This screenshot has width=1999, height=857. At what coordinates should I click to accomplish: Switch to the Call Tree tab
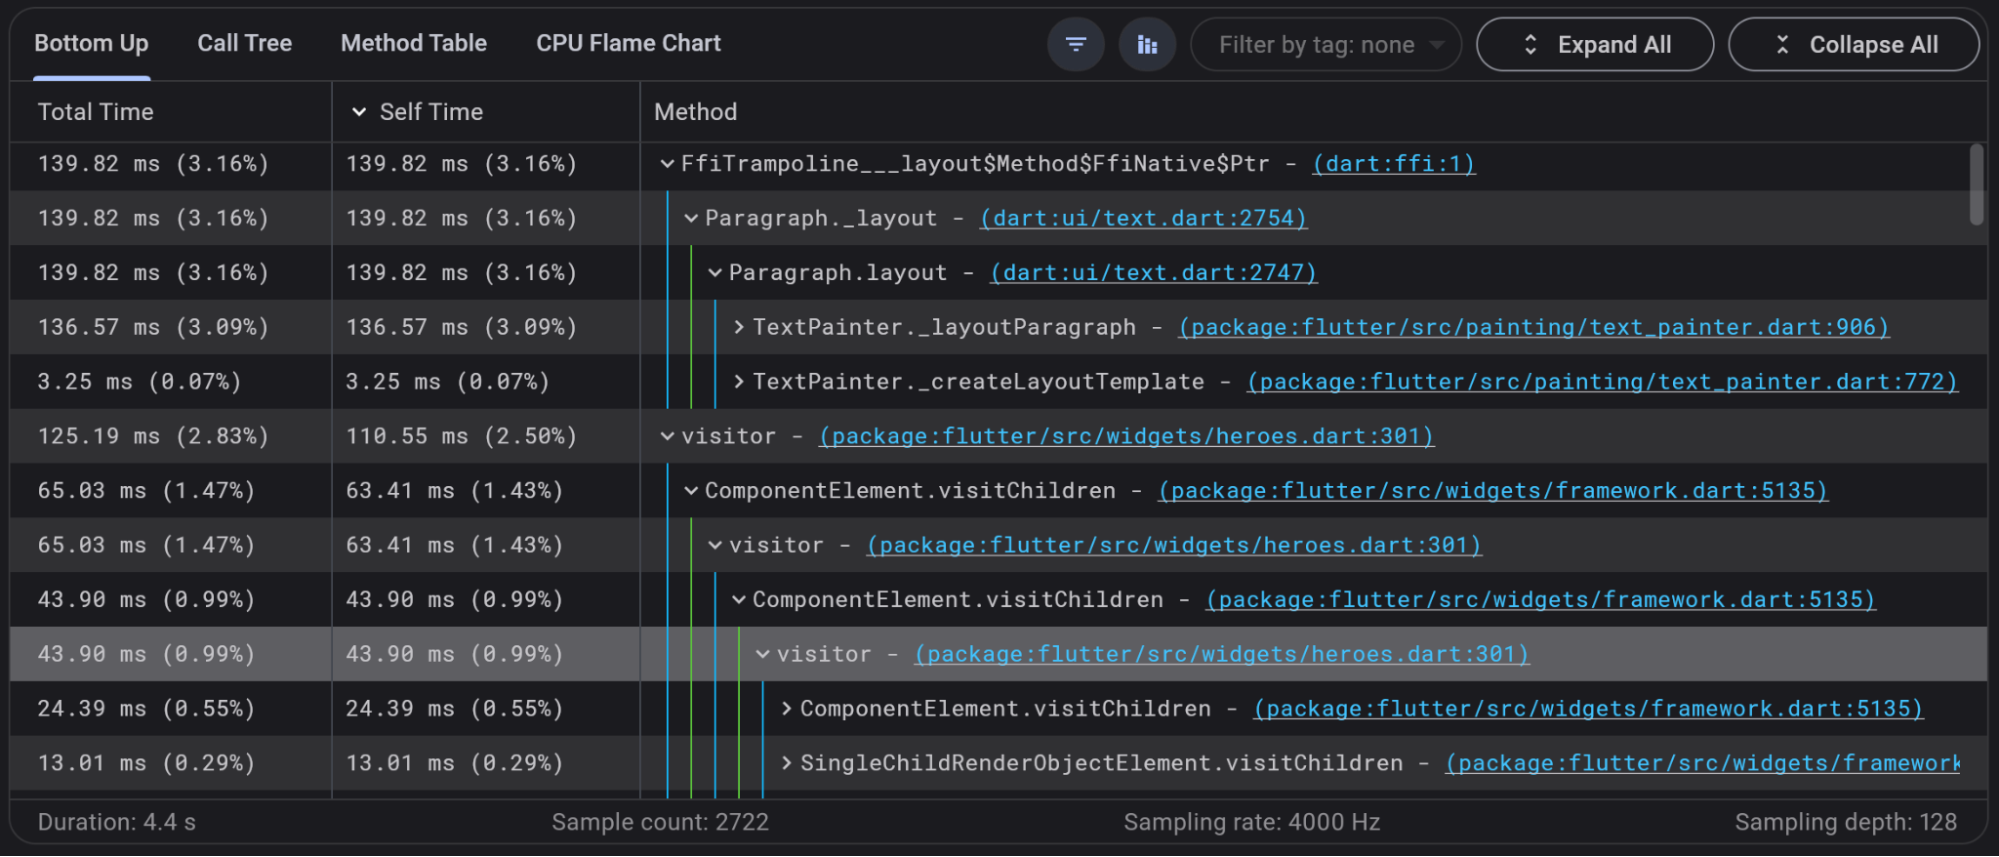pyautogui.click(x=244, y=44)
